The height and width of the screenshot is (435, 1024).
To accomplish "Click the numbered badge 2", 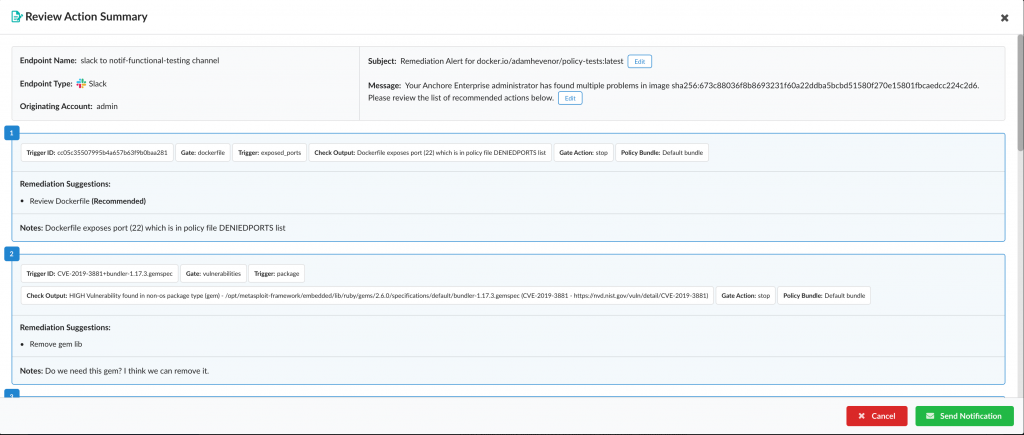I will [12, 253].
